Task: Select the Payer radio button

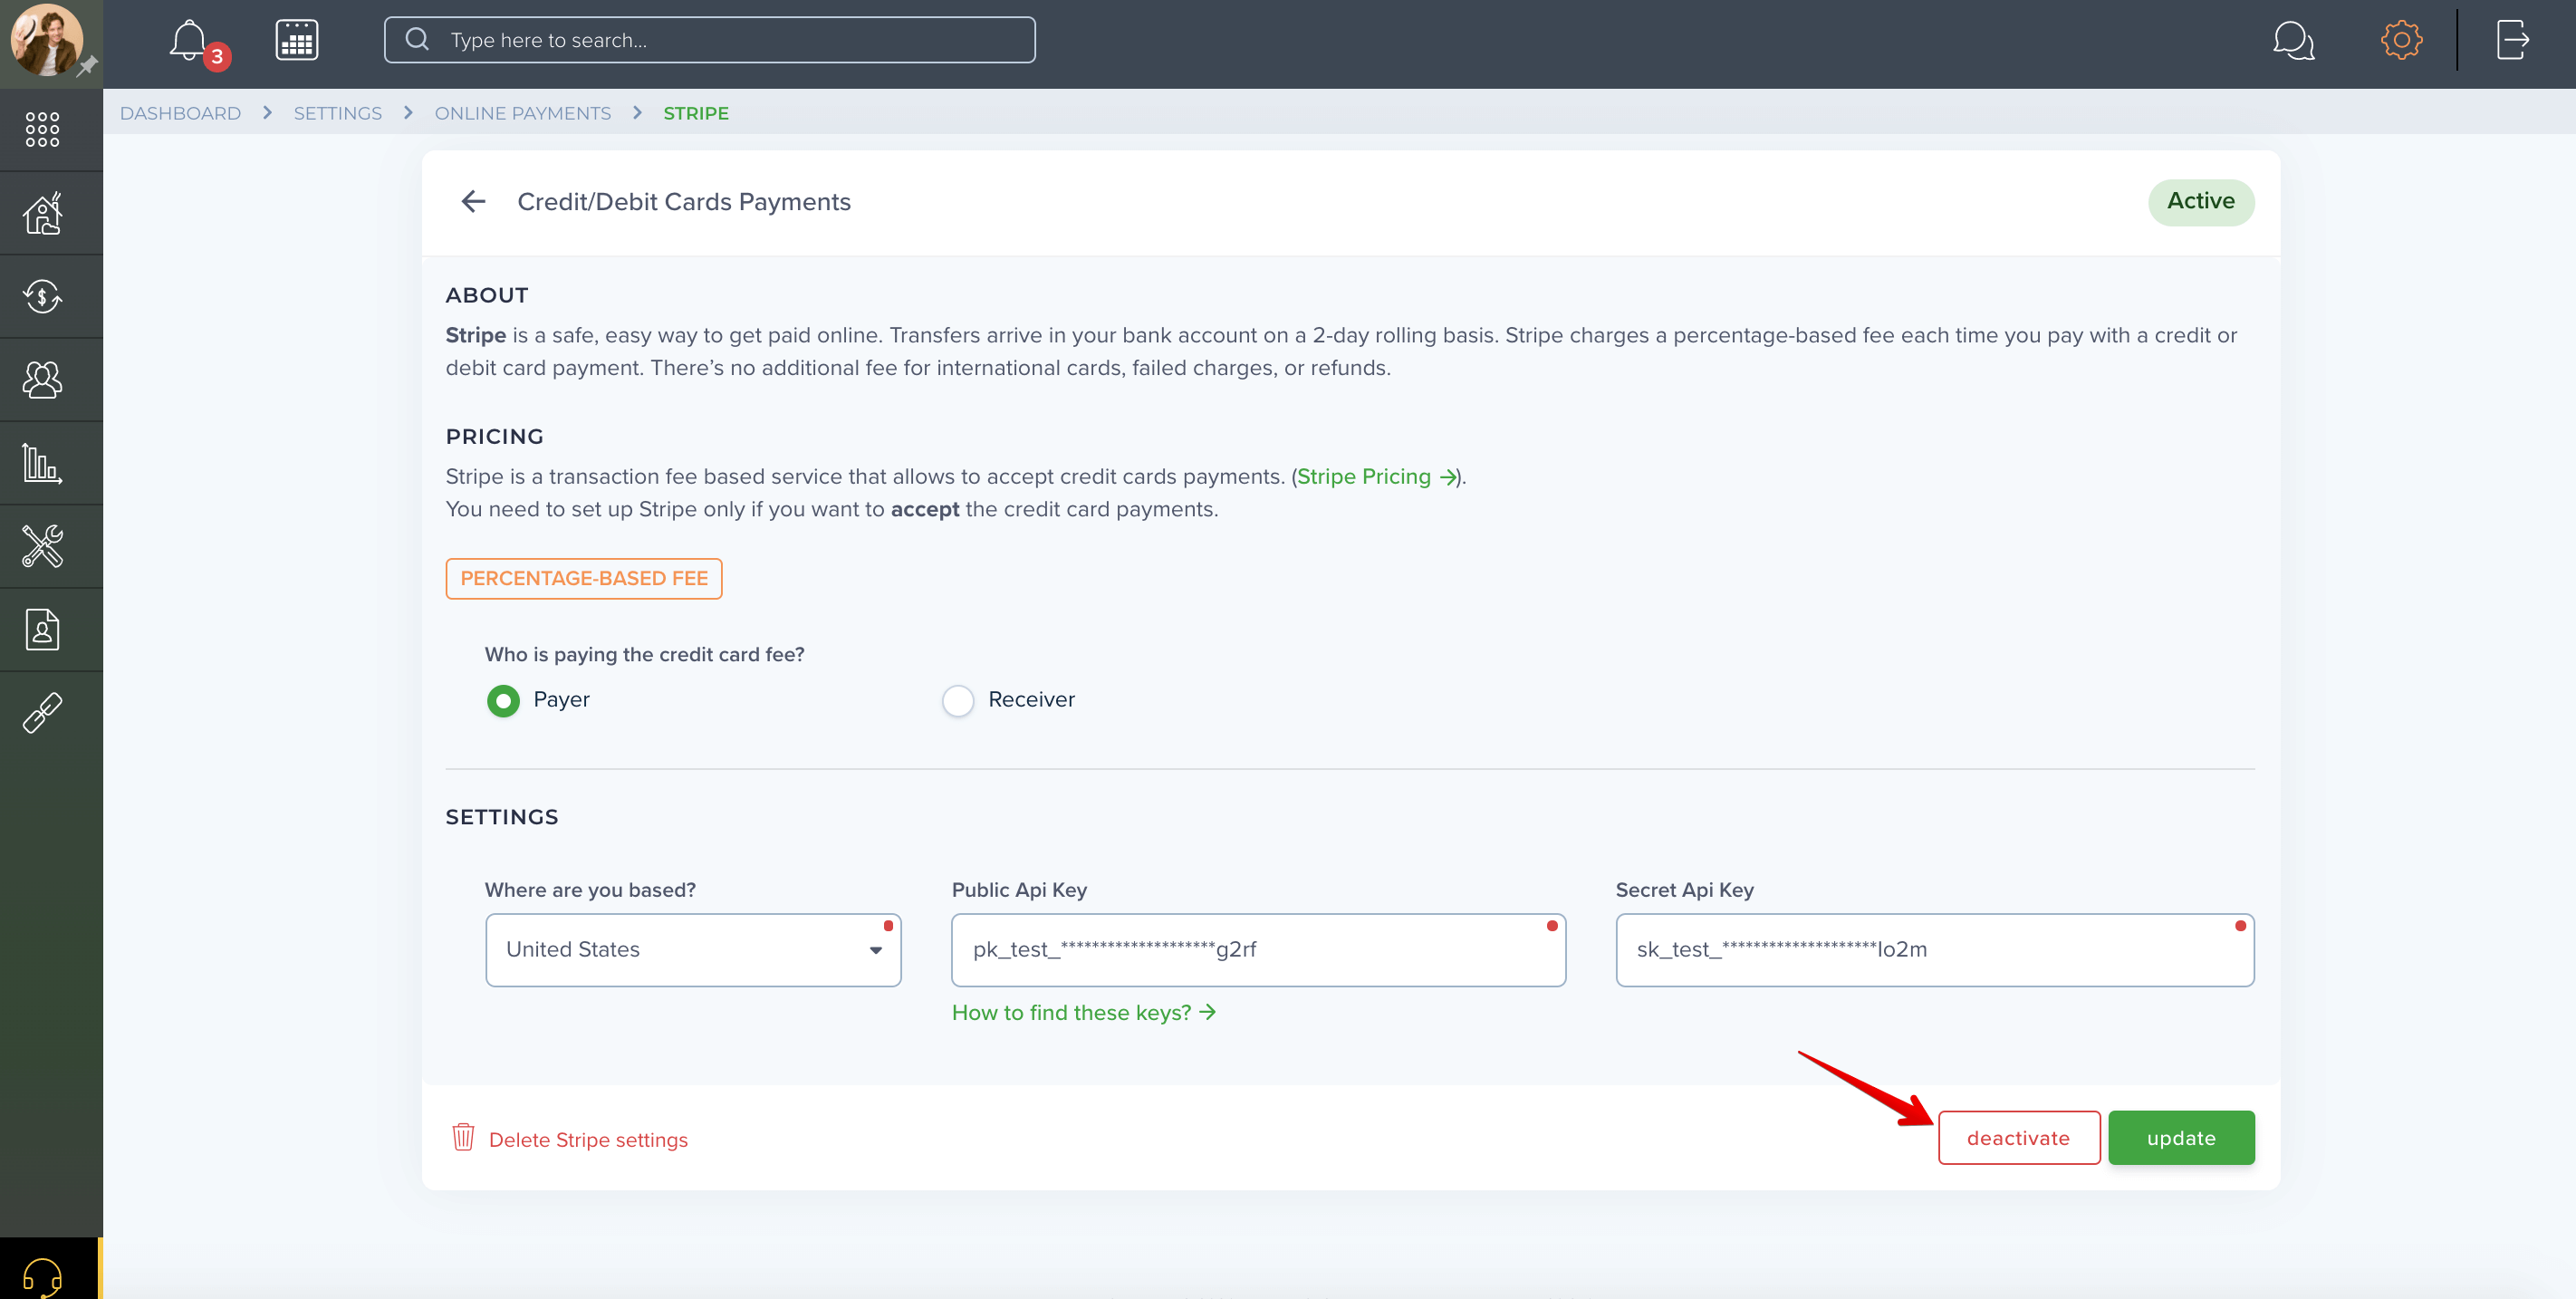Action: point(503,701)
